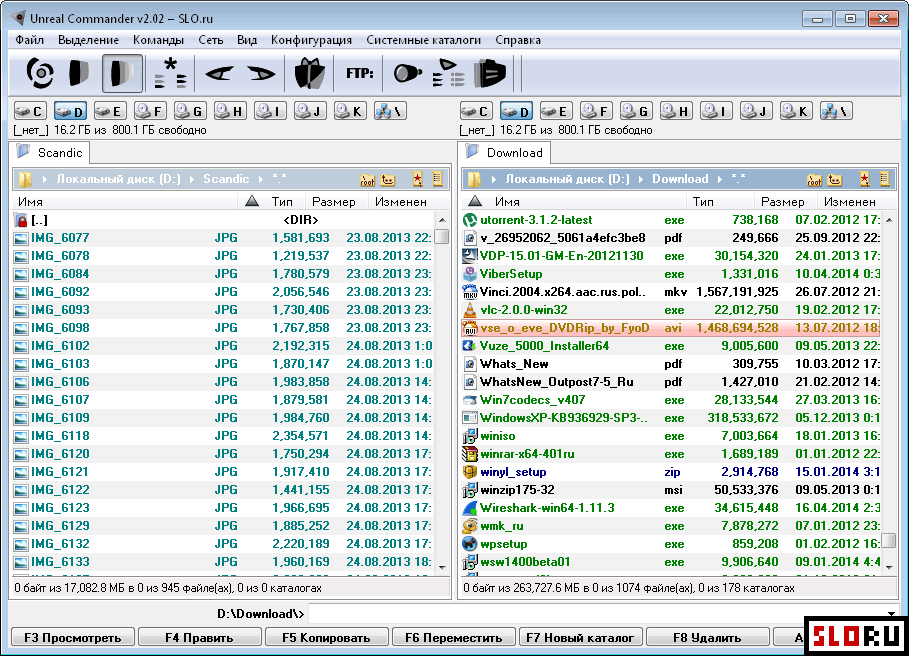The image size is (909, 656).
Task: Click the search flashlight toolbar icon
Action: 408,73
